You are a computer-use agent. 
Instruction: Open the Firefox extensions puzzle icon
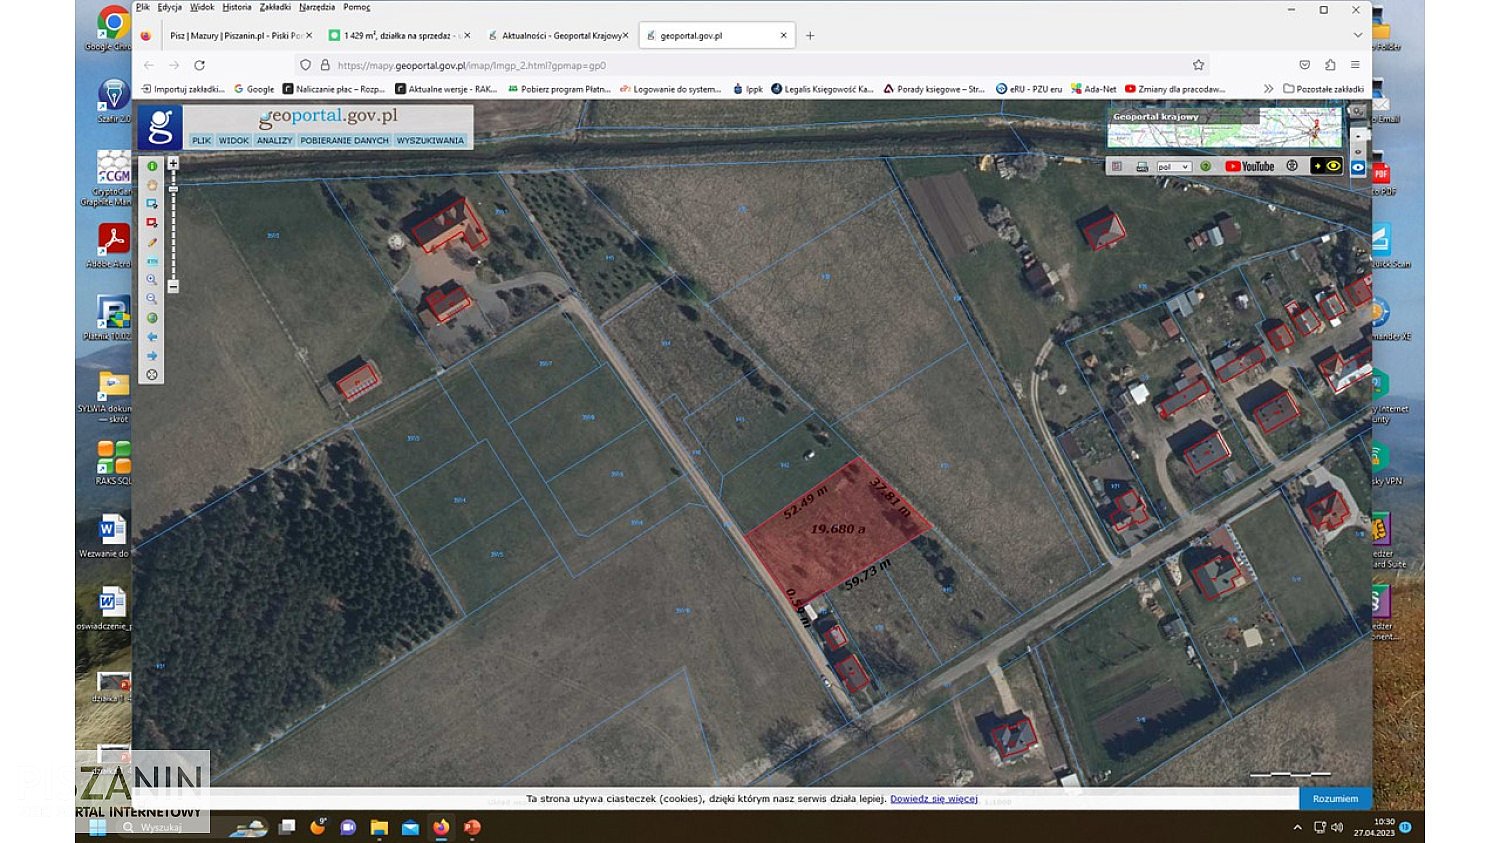pyautogui.click(x=1330, y=65)
